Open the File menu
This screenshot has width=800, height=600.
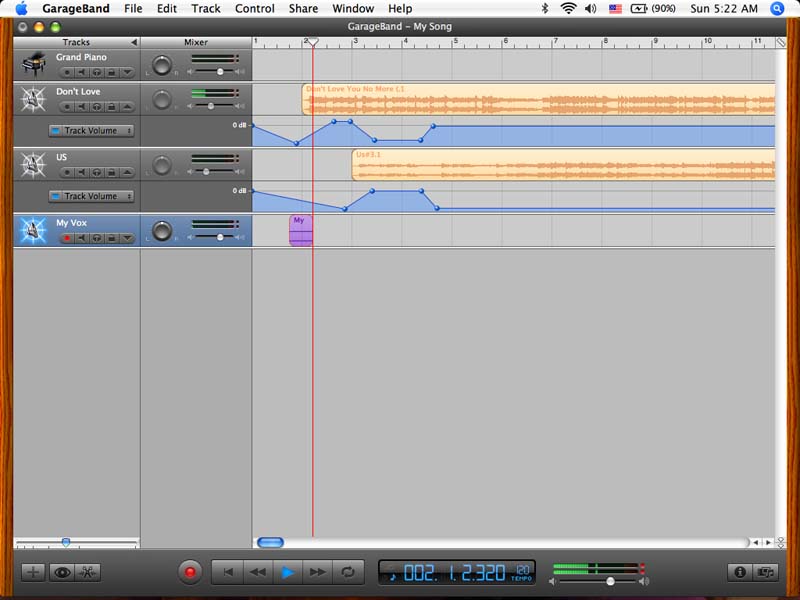(x=133, y=9)
